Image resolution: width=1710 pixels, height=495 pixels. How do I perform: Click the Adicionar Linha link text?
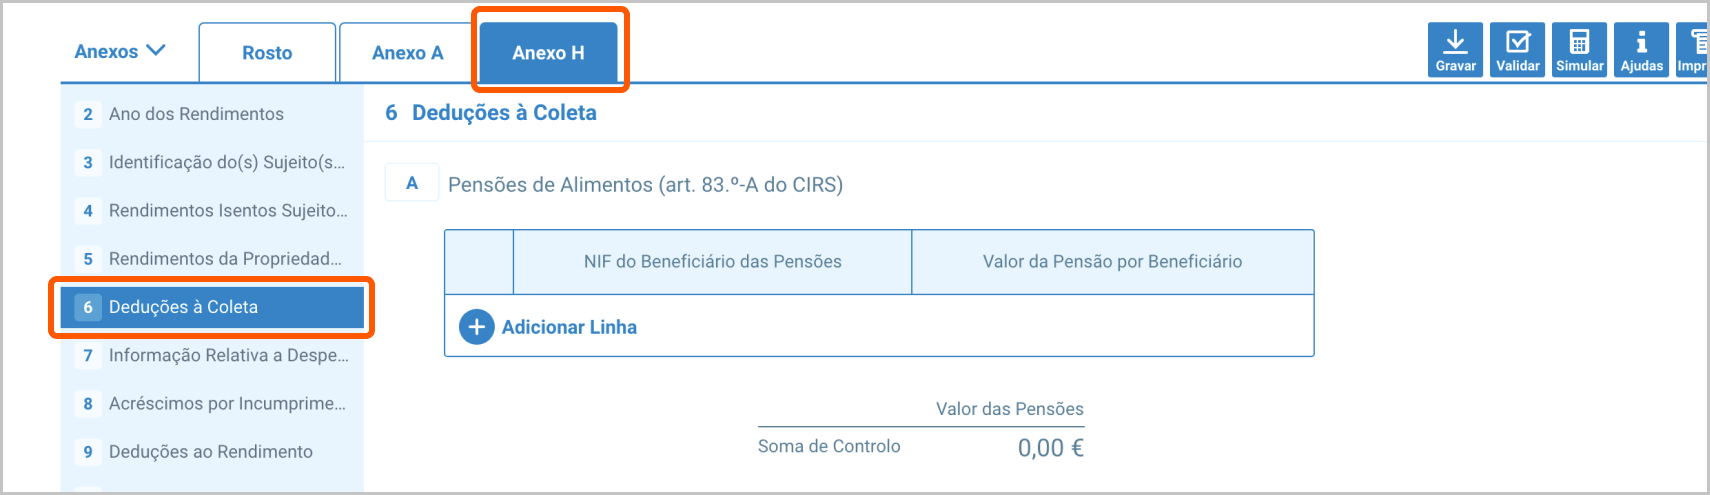point(569,327)
